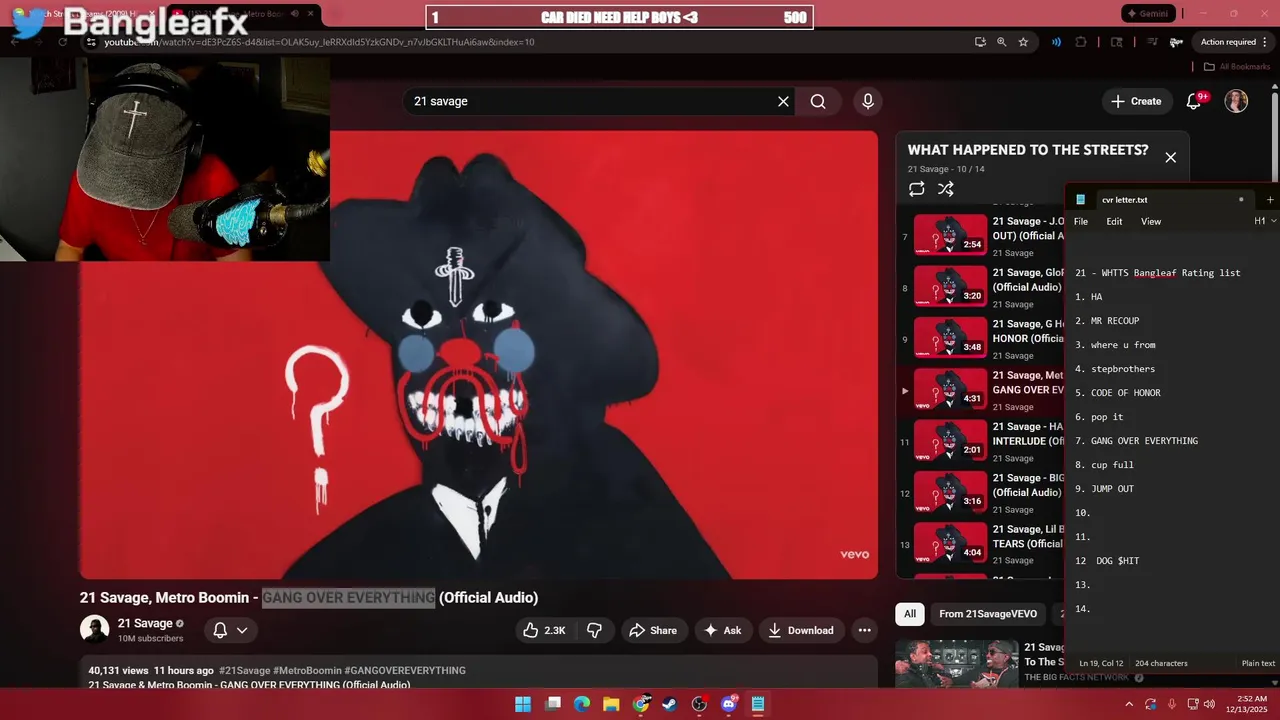Open the channel notification bell dropdown

point(231,630)
